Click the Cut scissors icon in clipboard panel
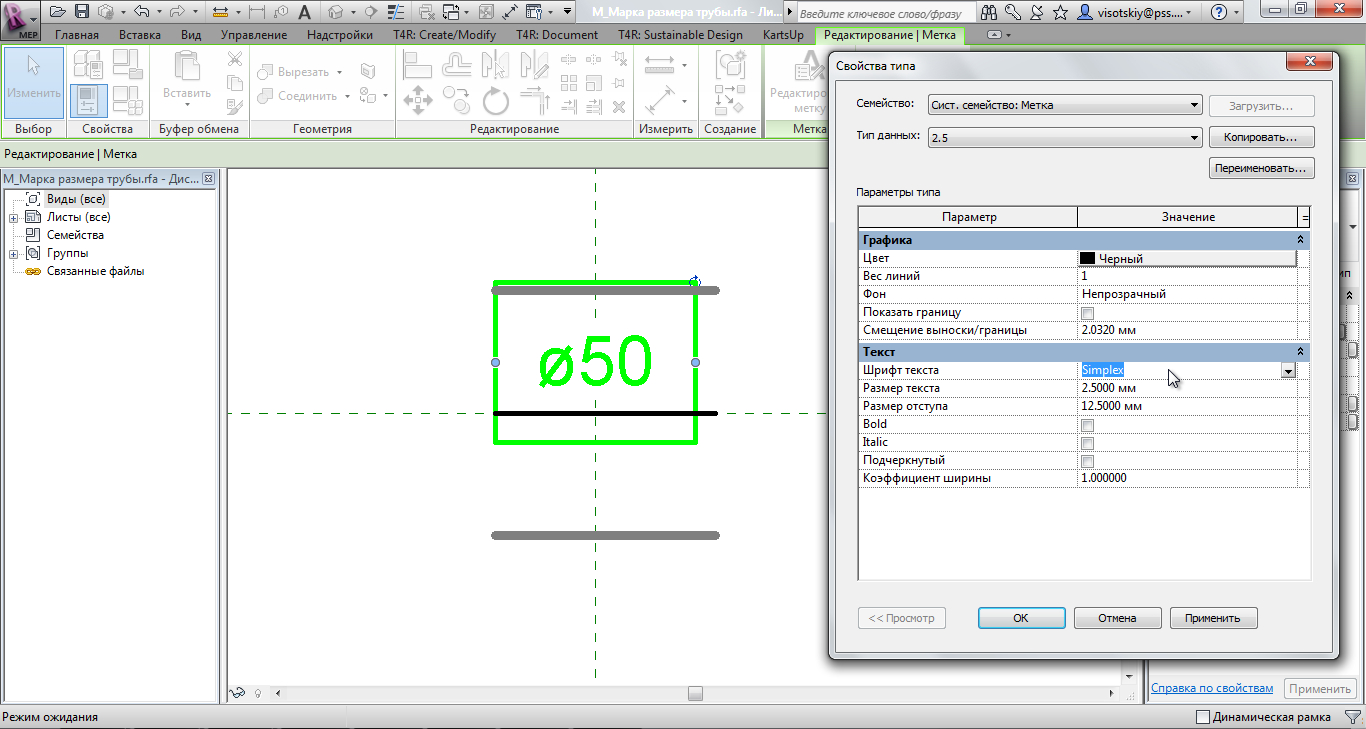1366x729 pixels. [235, 59]
